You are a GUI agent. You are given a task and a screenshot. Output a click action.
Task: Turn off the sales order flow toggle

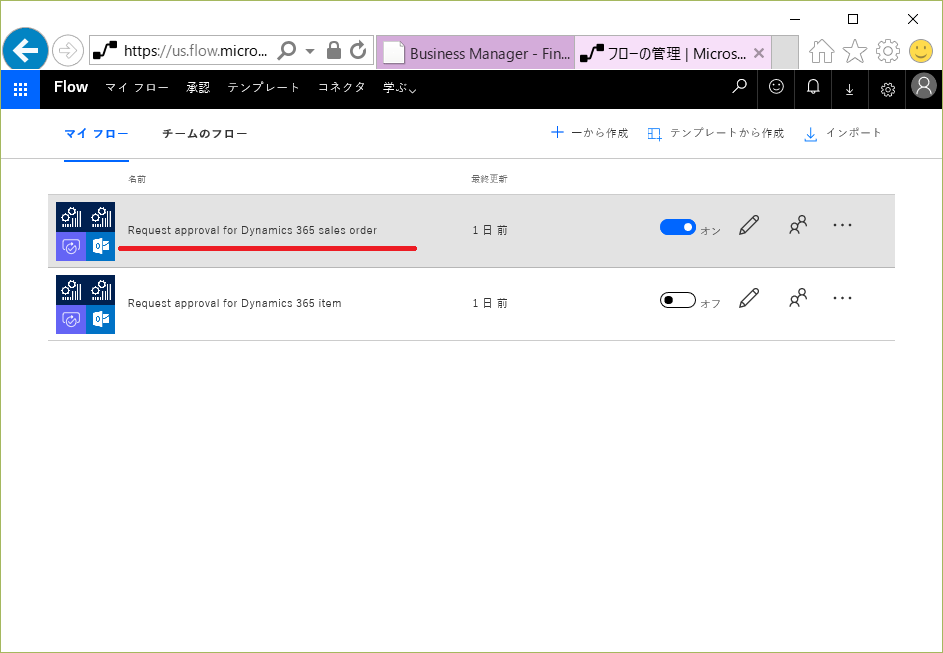click(678, 227)
